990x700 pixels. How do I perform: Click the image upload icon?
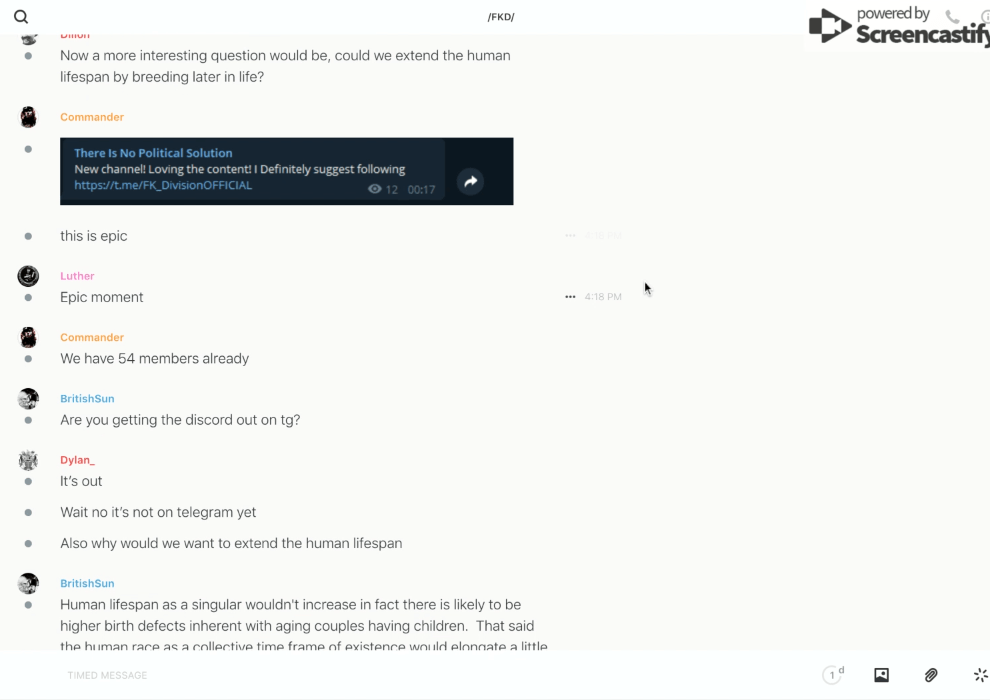pos(881,675)
